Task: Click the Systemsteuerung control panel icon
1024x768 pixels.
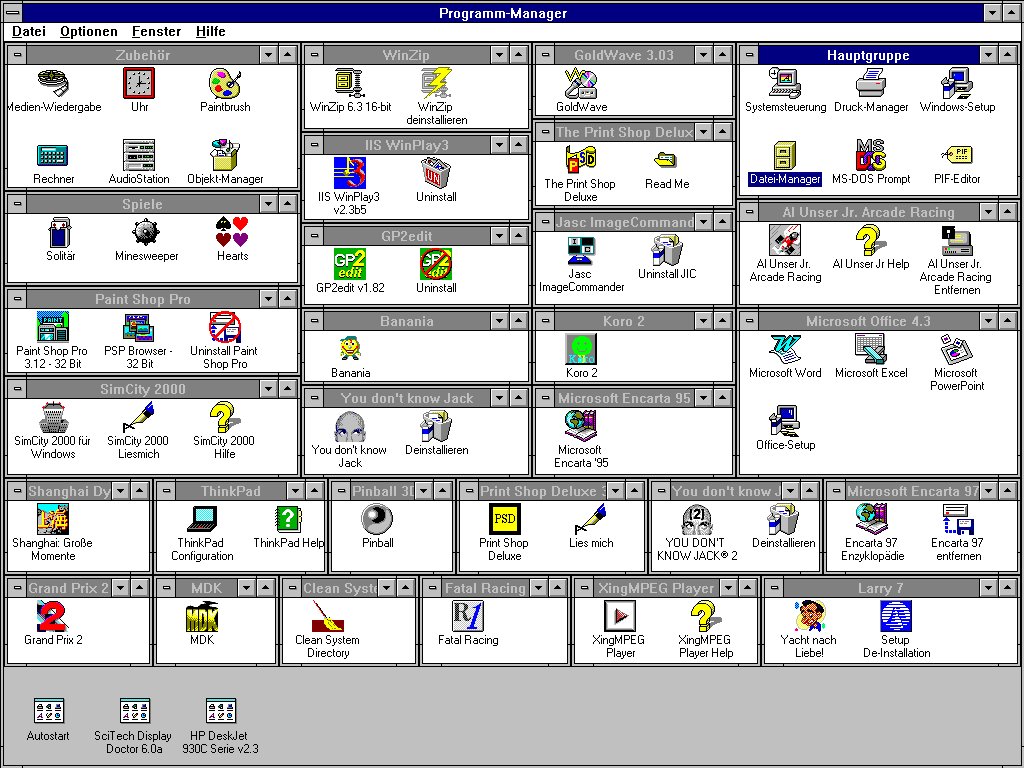Action: [785, 83]
